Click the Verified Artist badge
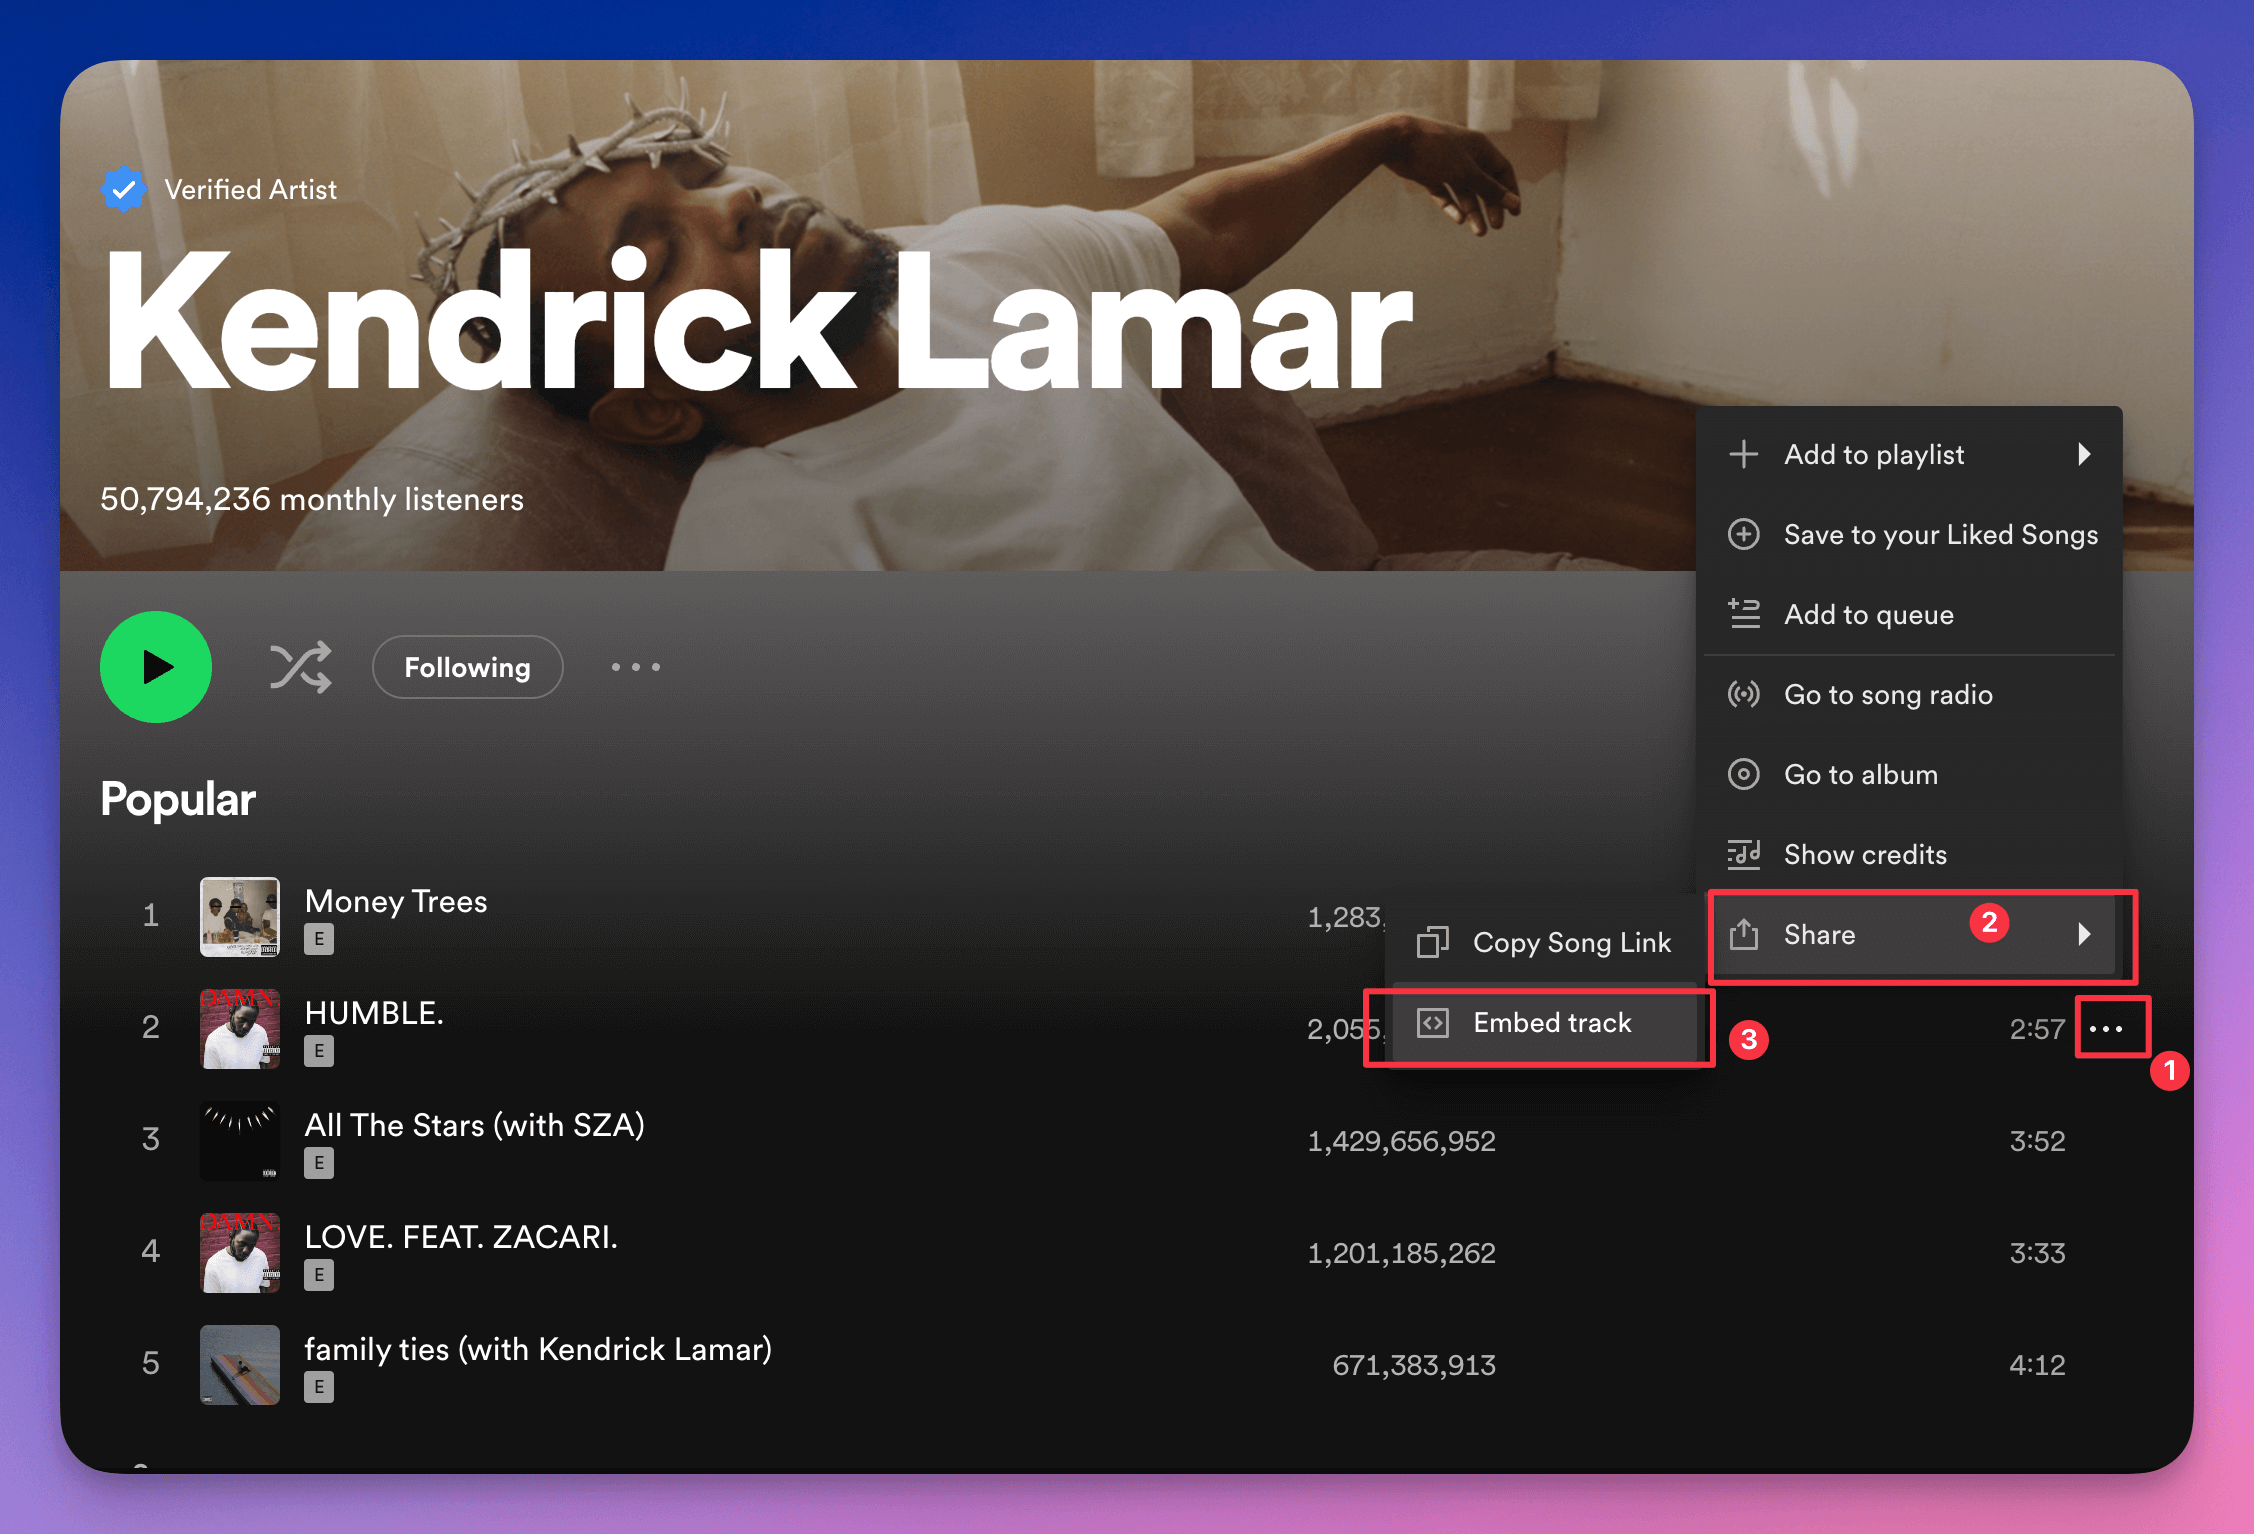This screenshot has height=1534, width=2254. coord(123,188)
